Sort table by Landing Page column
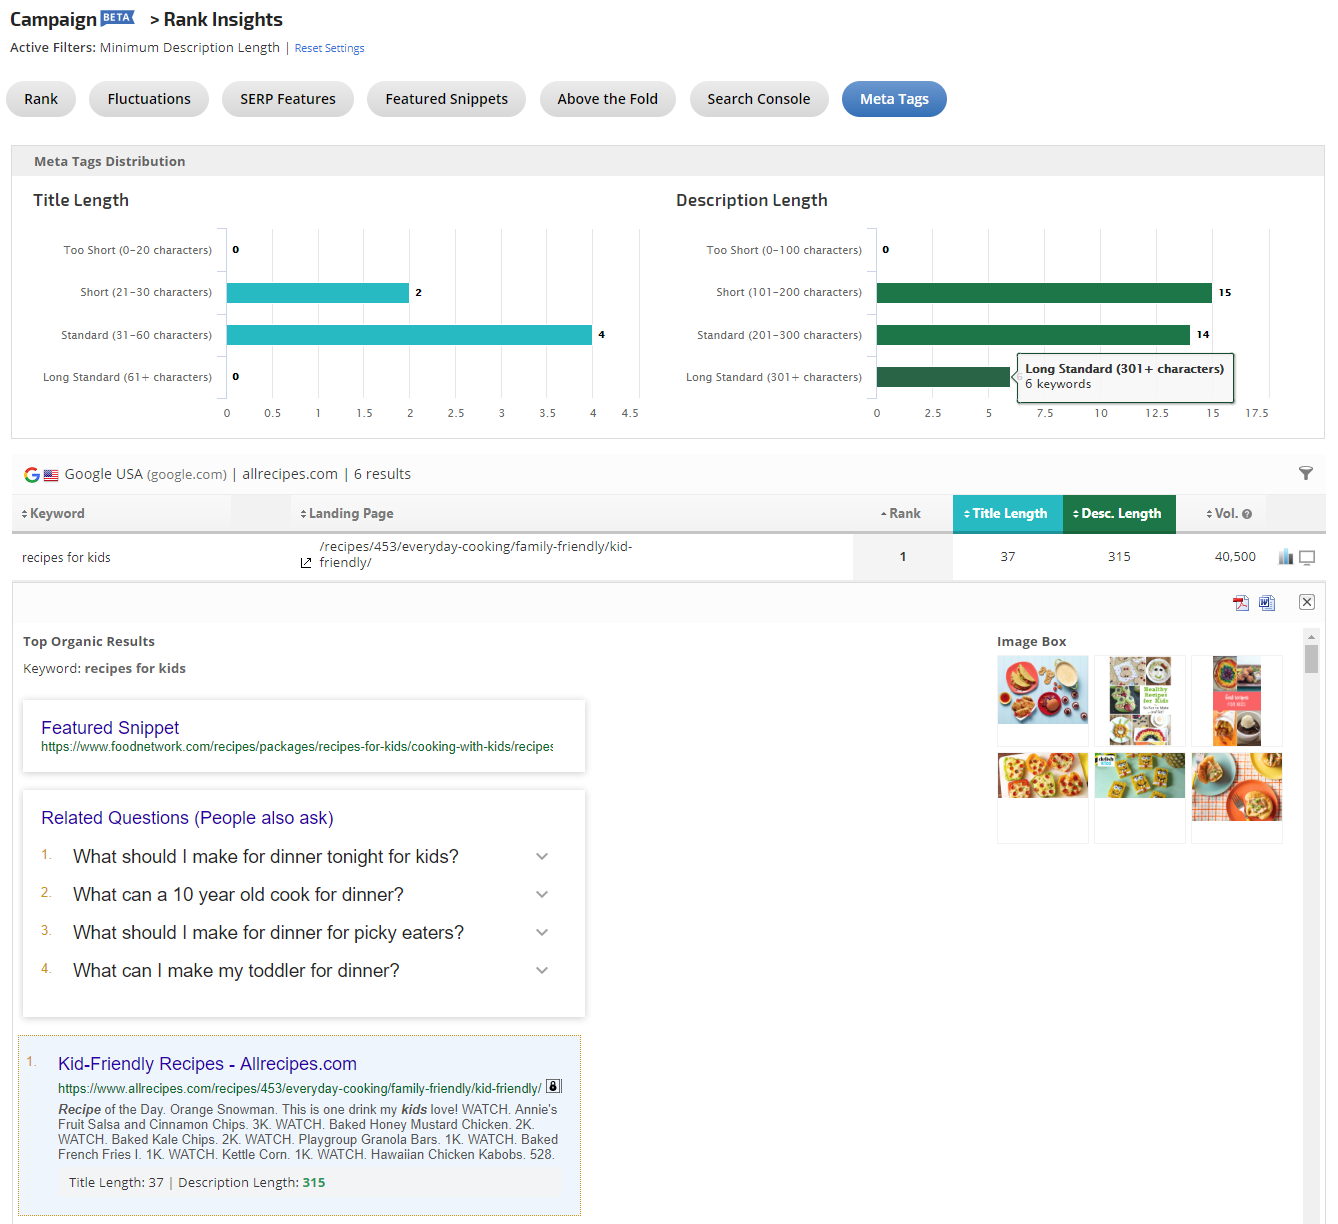The width and height of the screenshot is (1338, 1224). [x=346, y=514]
